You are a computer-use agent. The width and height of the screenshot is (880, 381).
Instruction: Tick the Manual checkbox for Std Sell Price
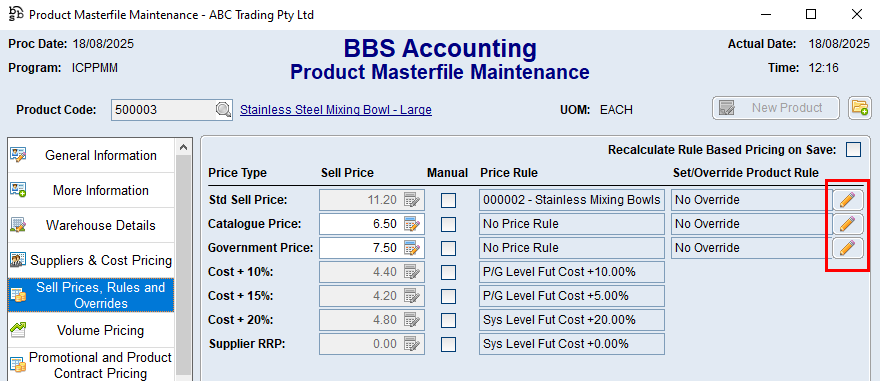tap(448, 200)
